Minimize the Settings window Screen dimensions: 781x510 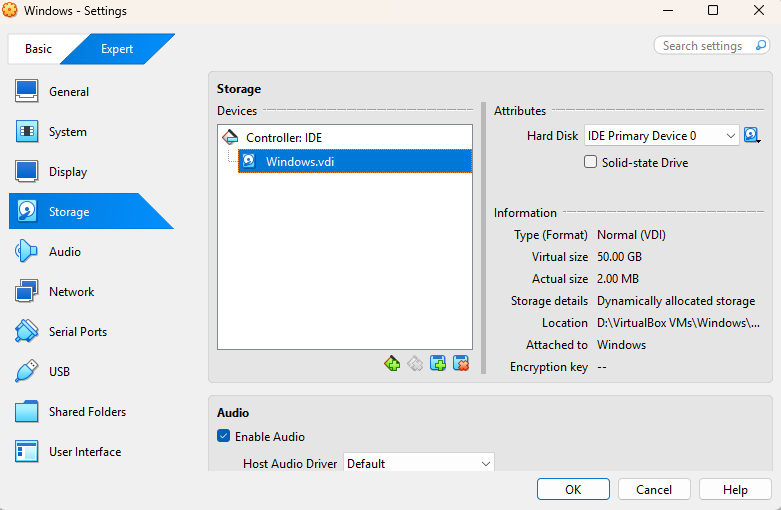(668, 10)
